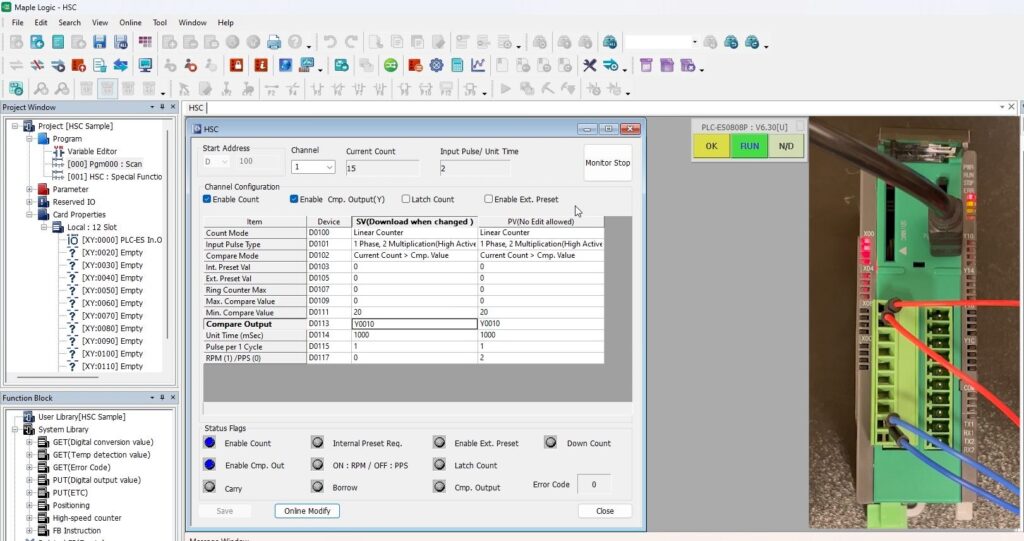Open the Edit menu
Viewport: 1024px width, 541px height.
point(40,22)
